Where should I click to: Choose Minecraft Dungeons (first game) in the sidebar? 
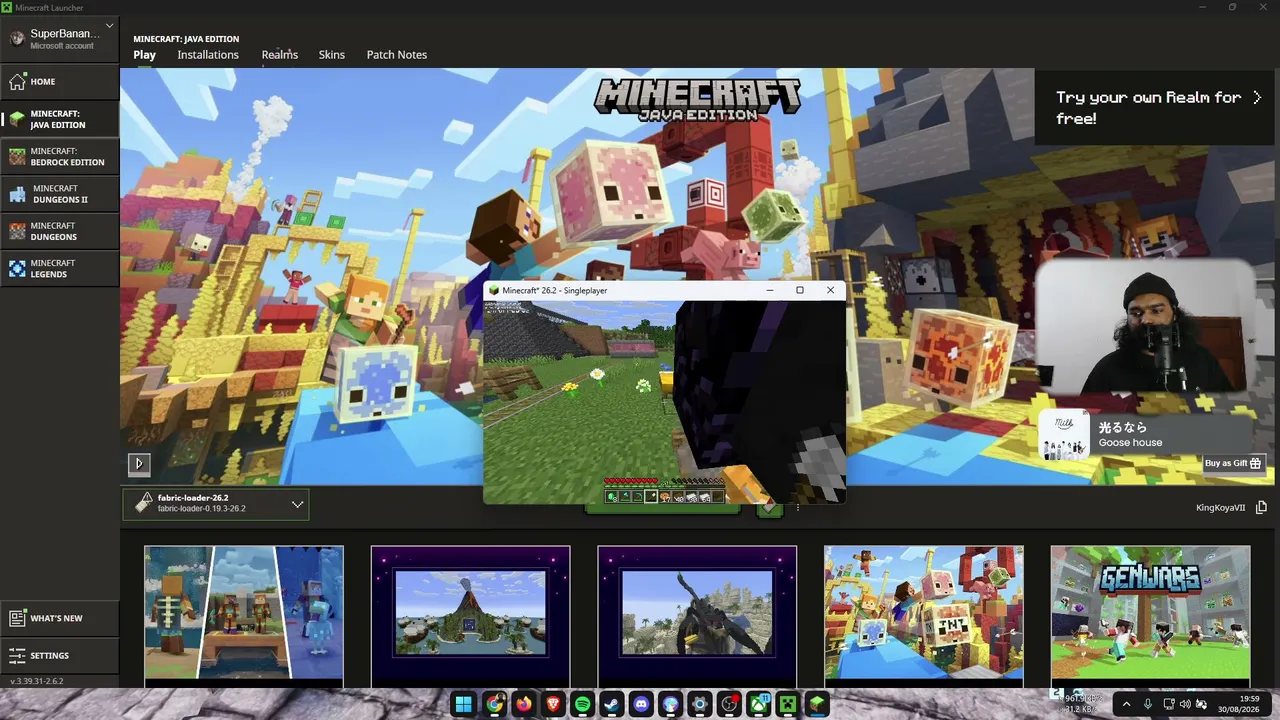coord(60,231)
